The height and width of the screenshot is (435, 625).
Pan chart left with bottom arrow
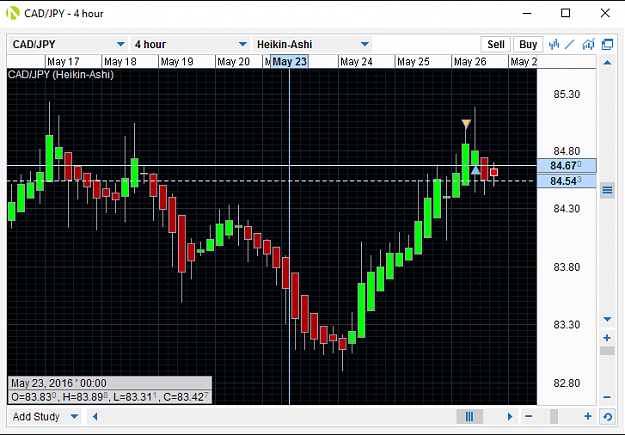(95, 417)
